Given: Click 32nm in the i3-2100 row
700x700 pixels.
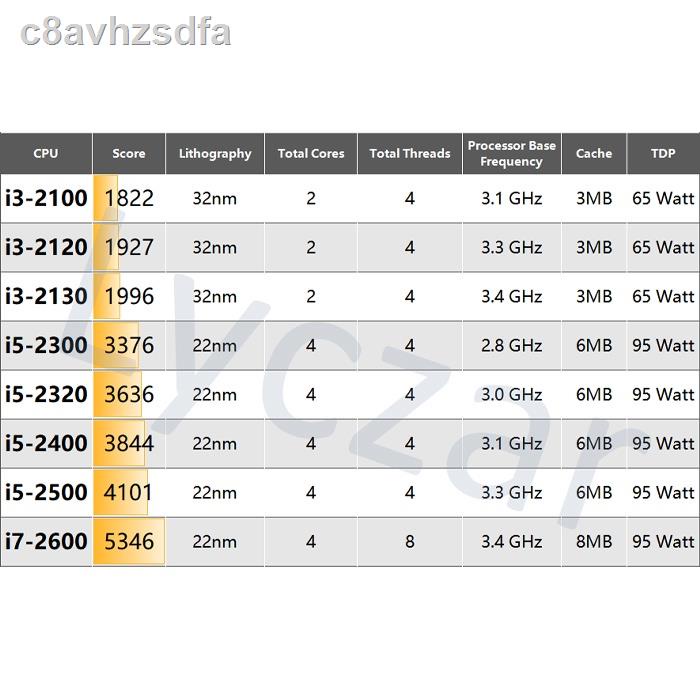Looking at the screenshot, I should coord(215,198).
